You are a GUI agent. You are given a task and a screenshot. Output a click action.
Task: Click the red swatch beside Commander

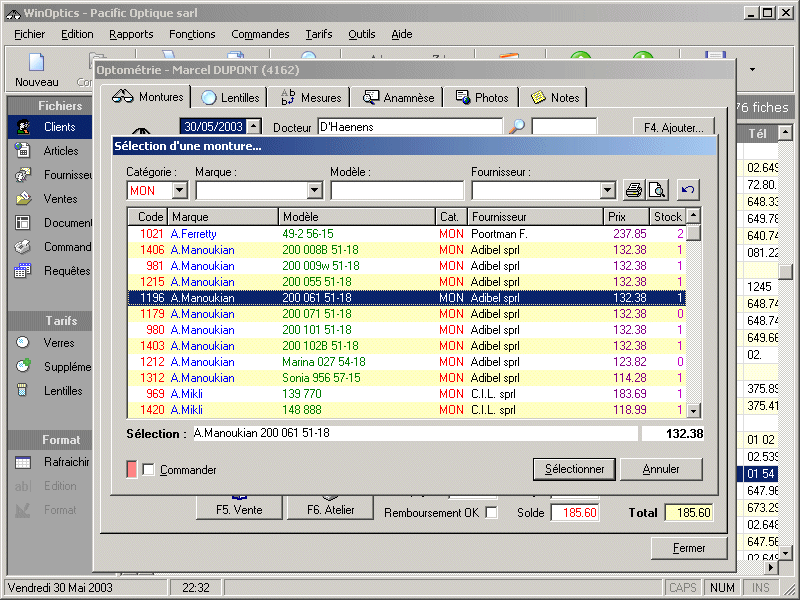click(132, 470)
